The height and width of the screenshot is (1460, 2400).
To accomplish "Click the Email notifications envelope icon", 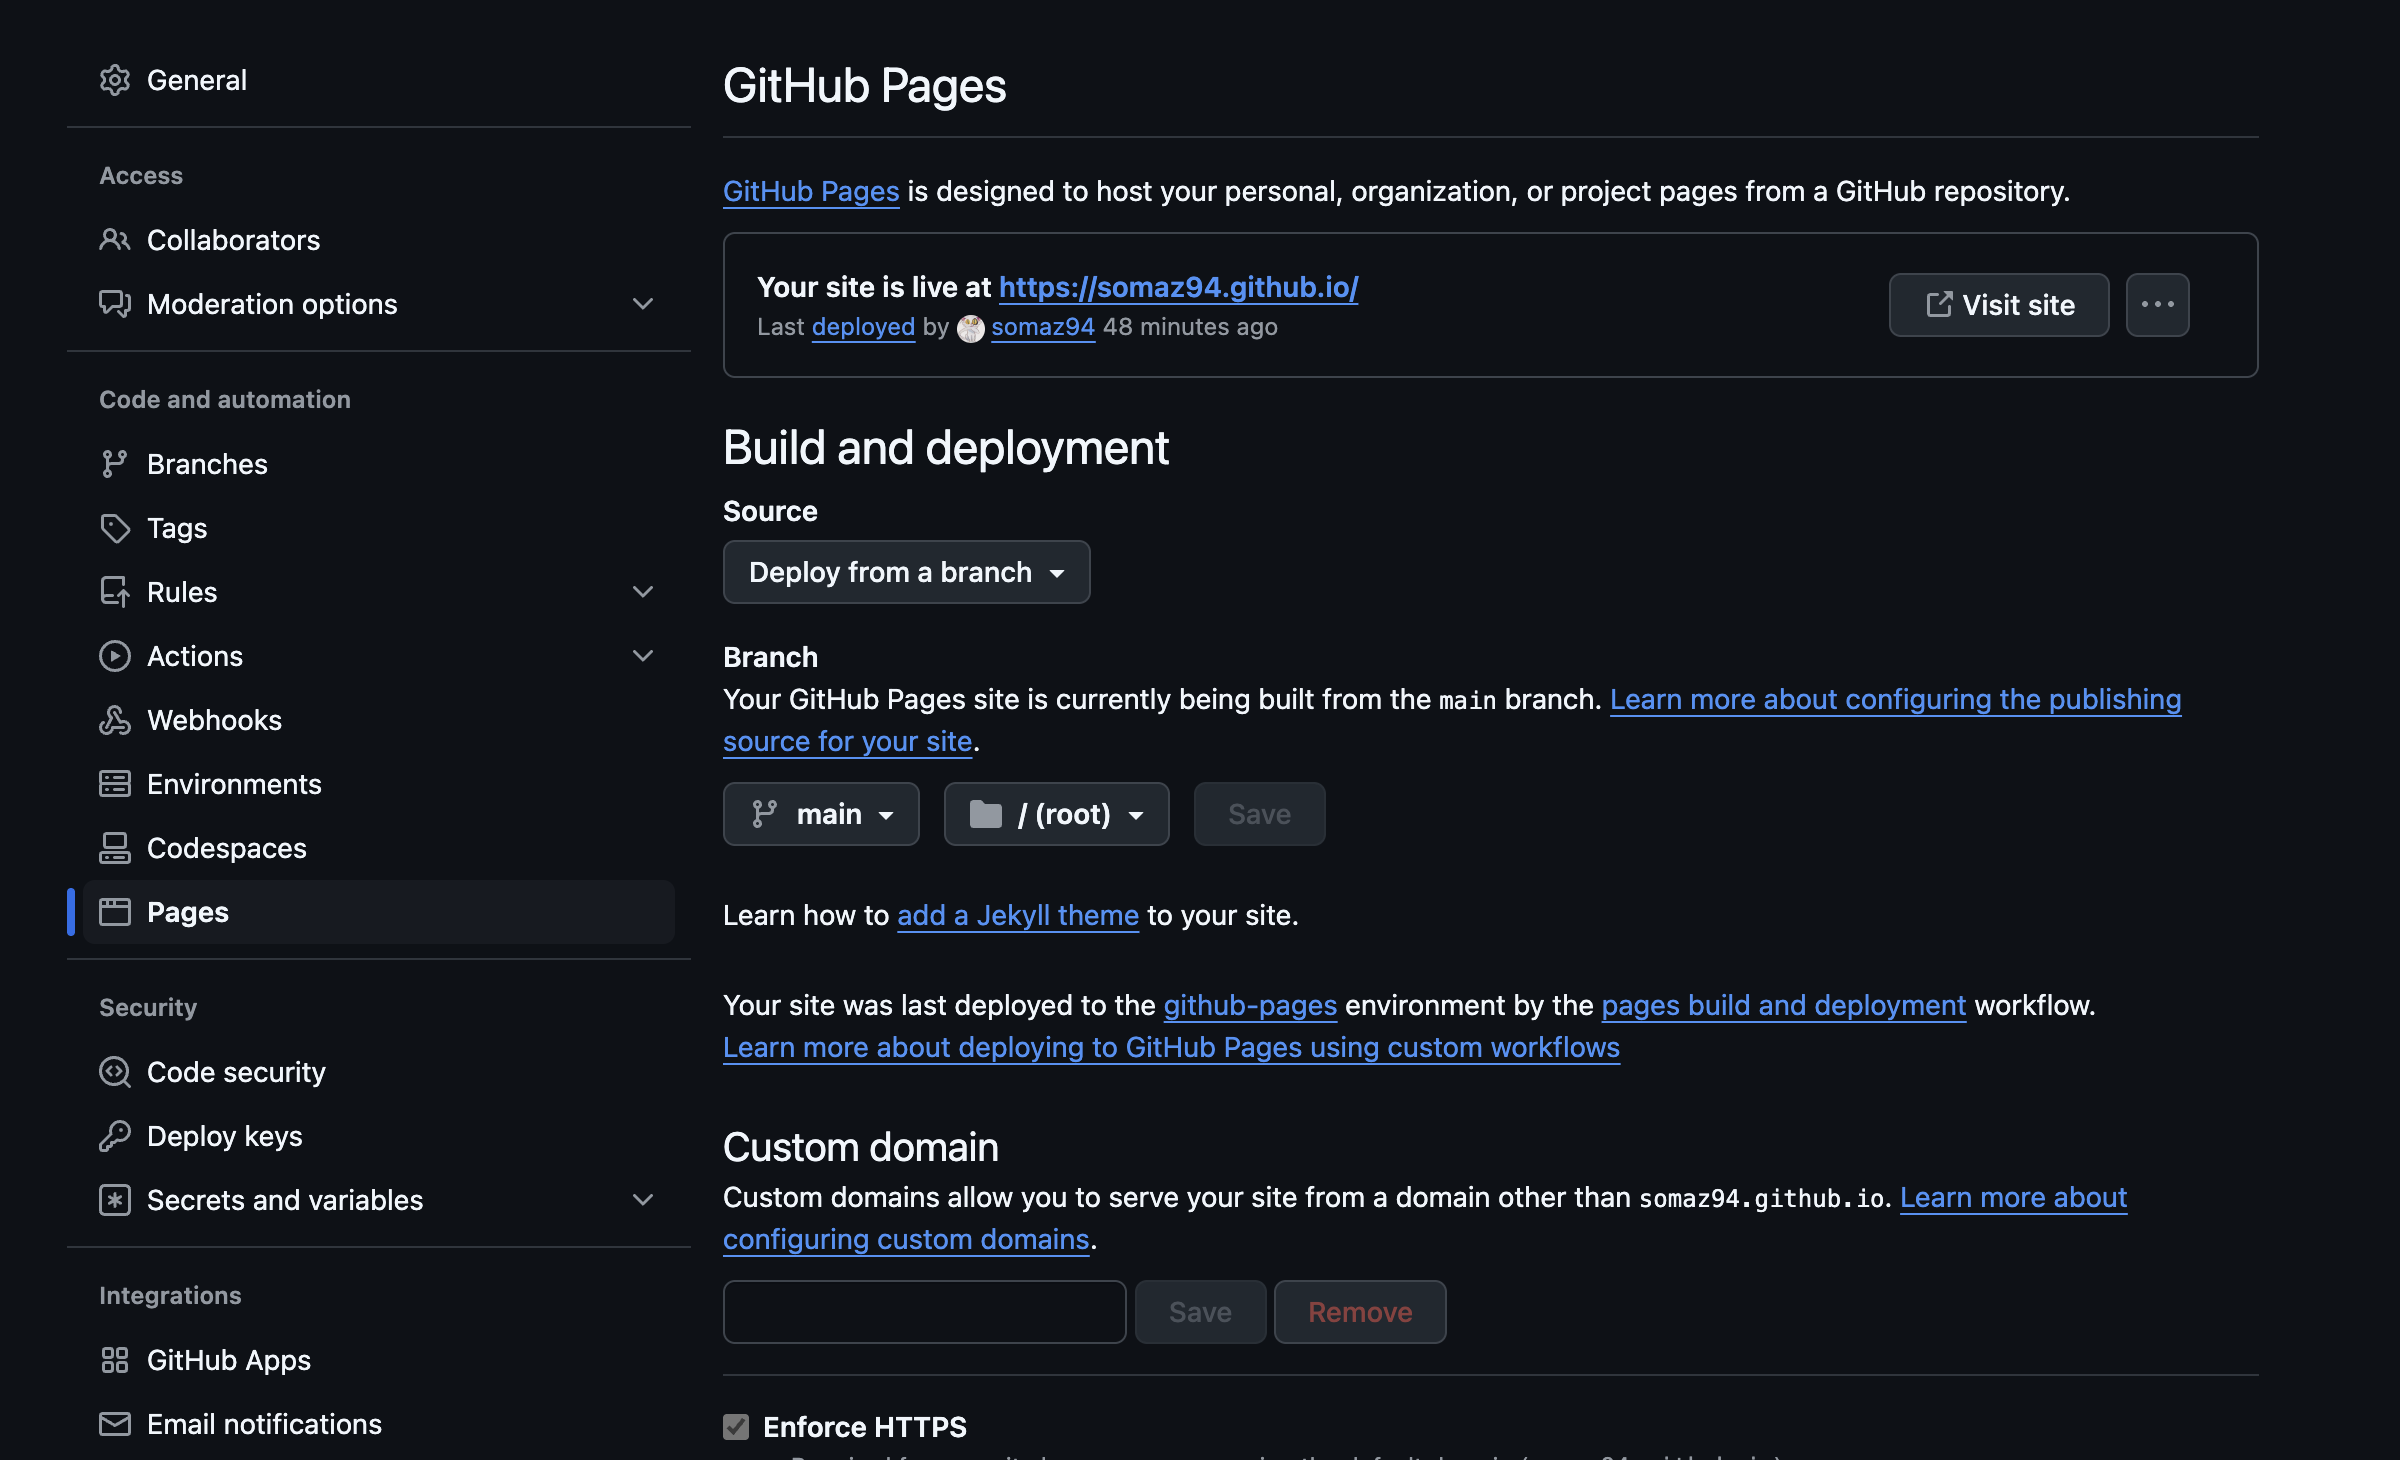I will point(115,1424).
